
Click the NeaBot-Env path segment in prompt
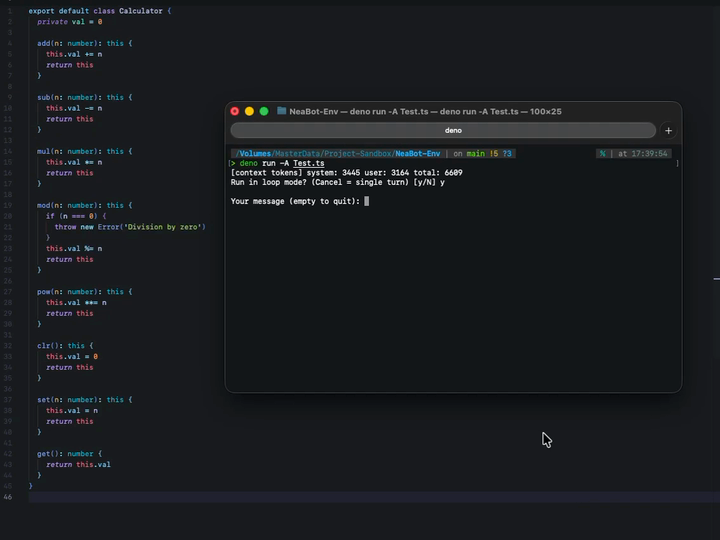(x=417, y=154)
